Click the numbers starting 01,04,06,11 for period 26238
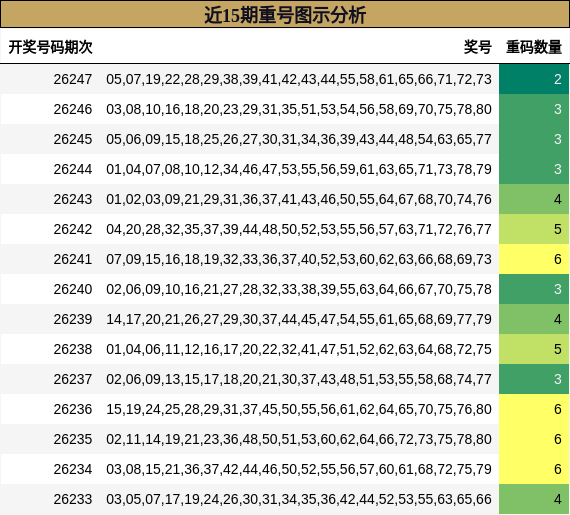This screenshot has height=515, width=570. click(299, 349)
